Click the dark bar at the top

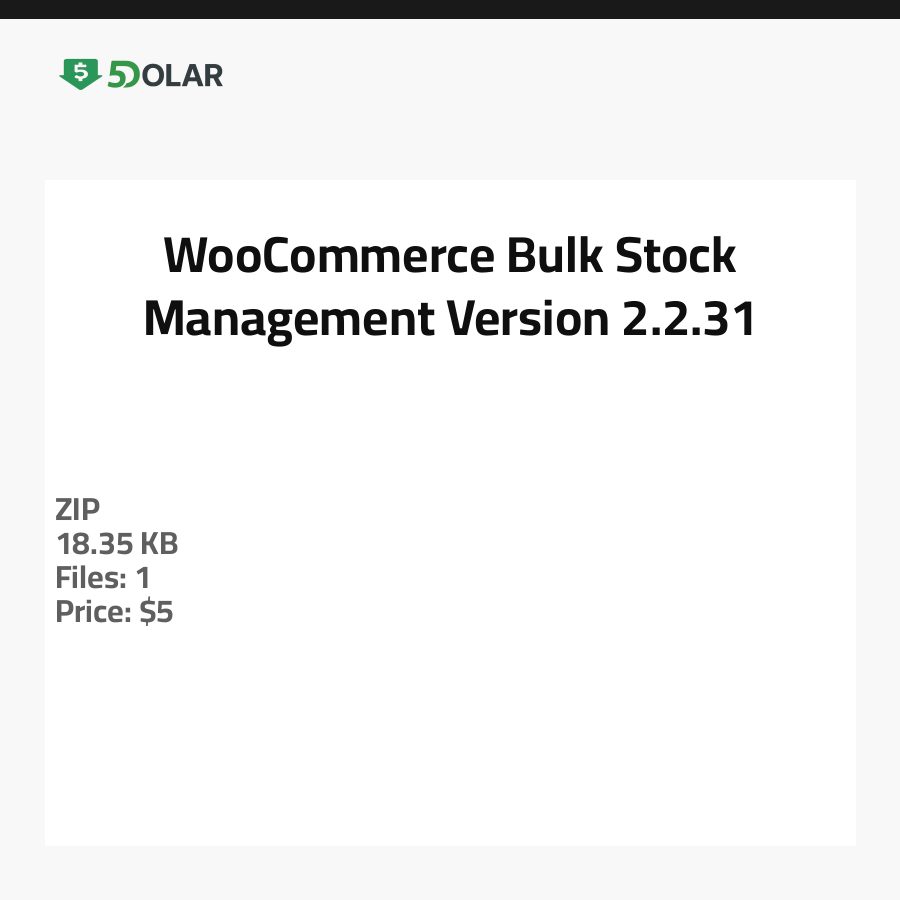coord(450,9)
